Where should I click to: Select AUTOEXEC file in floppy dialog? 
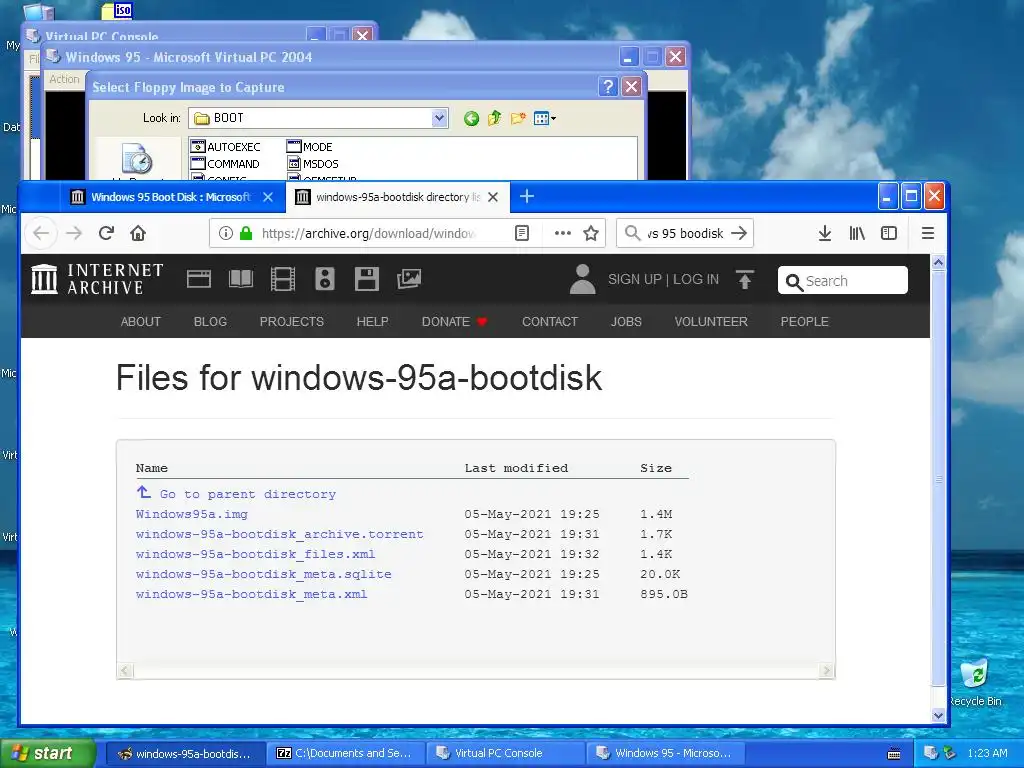click(x=225, y=146)
